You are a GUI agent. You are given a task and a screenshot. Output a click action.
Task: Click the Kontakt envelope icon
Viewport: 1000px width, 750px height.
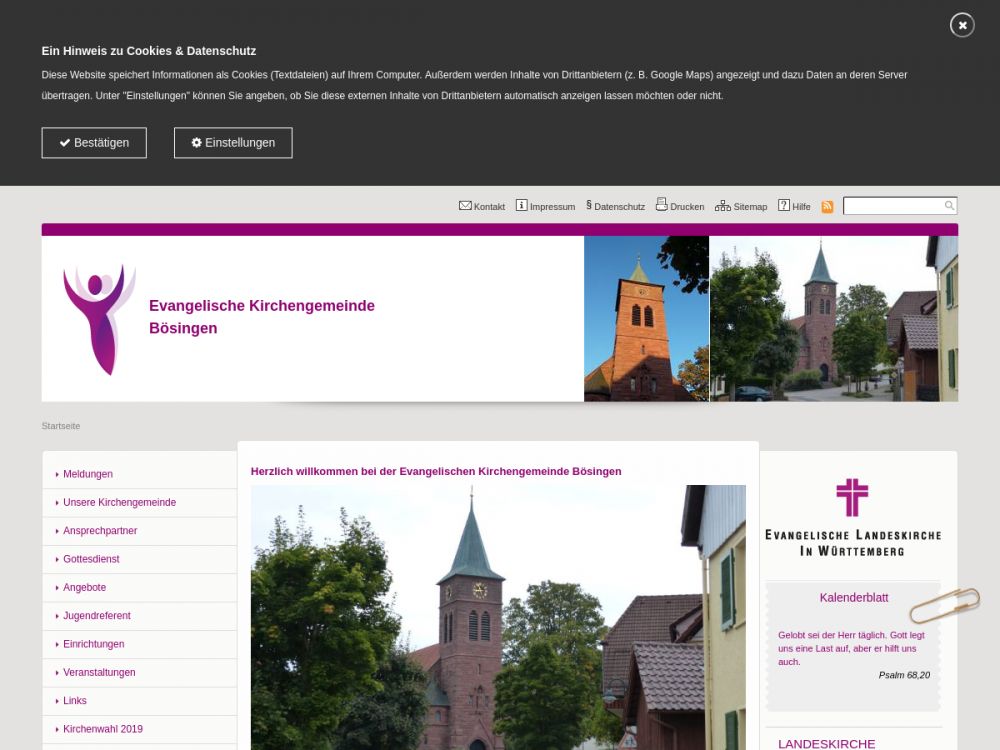[x=465, y=206]
